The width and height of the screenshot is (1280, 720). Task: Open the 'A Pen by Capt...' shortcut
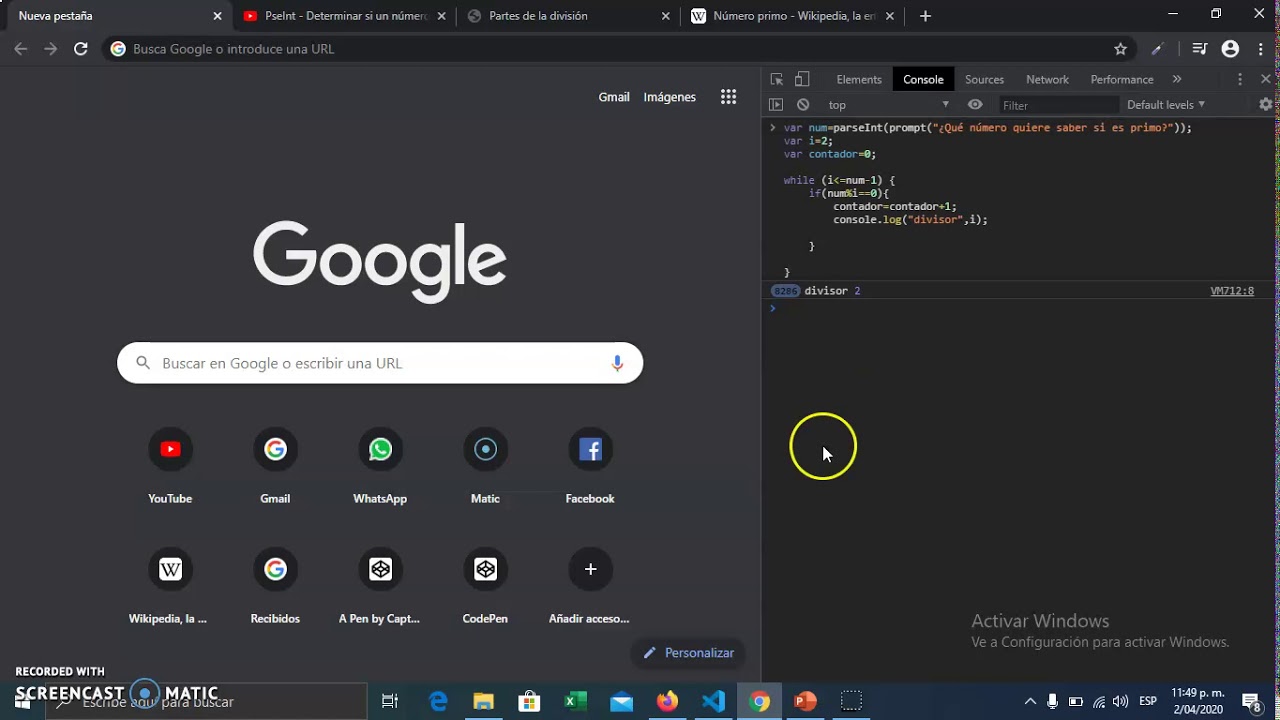click(380, 586)
